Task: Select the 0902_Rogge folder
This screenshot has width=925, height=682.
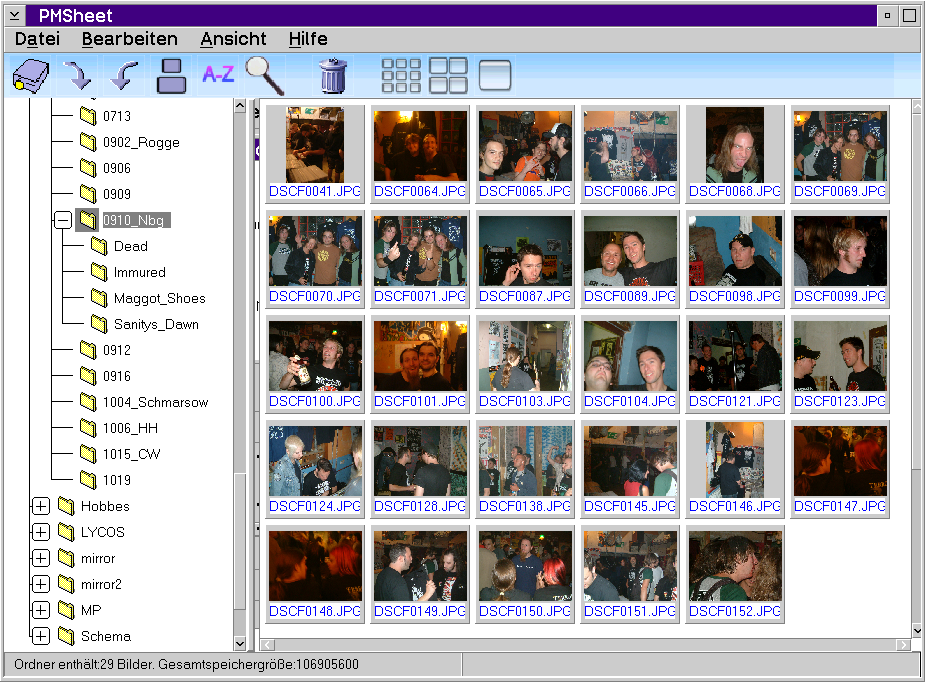Action: coord(141,142)
